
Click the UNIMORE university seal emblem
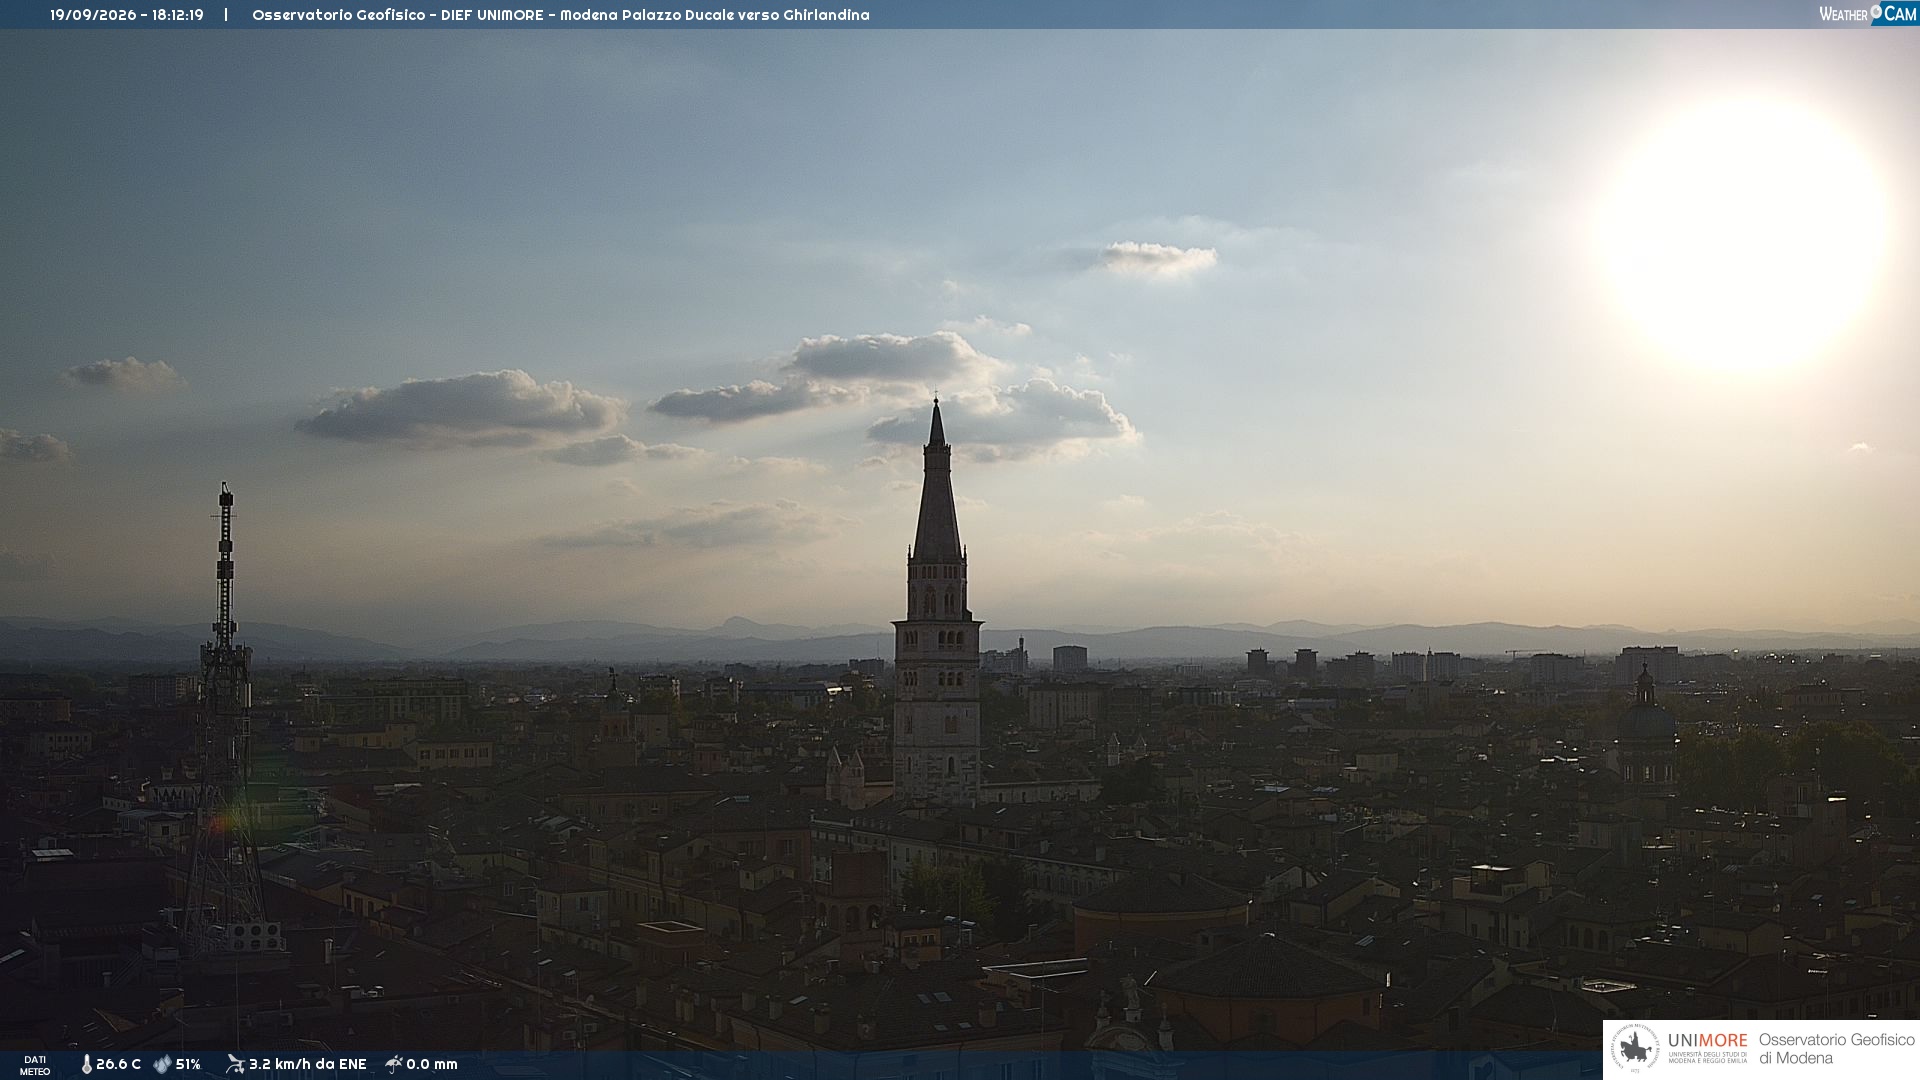(x=1636, y=1049)
